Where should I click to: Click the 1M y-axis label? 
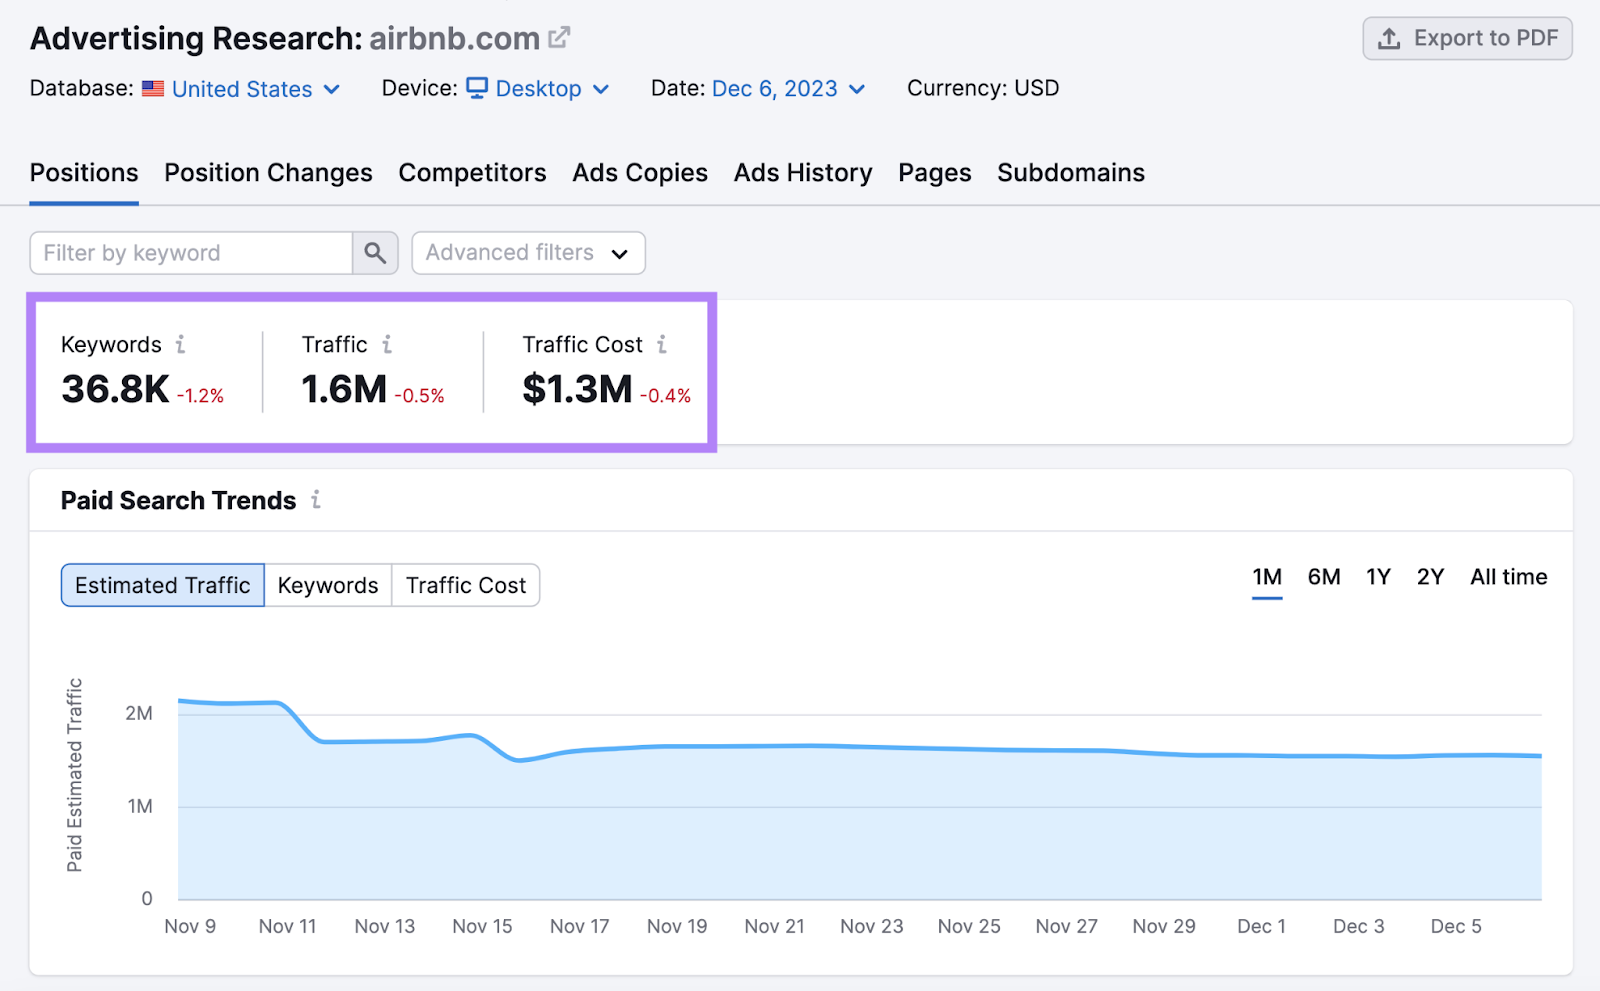(140, 806)
